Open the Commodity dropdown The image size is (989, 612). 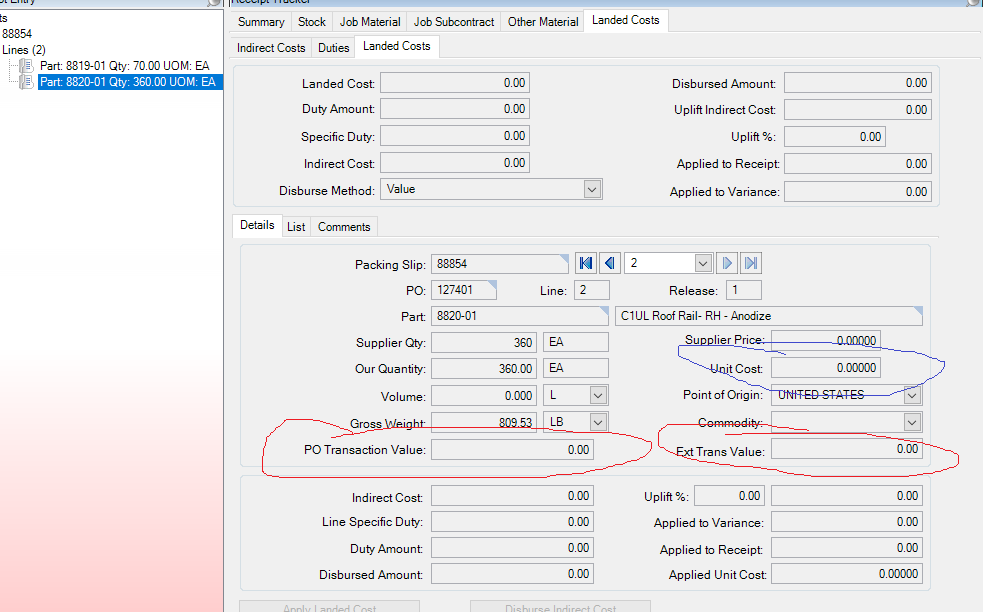pyautogui.click(x=912, y=422)
